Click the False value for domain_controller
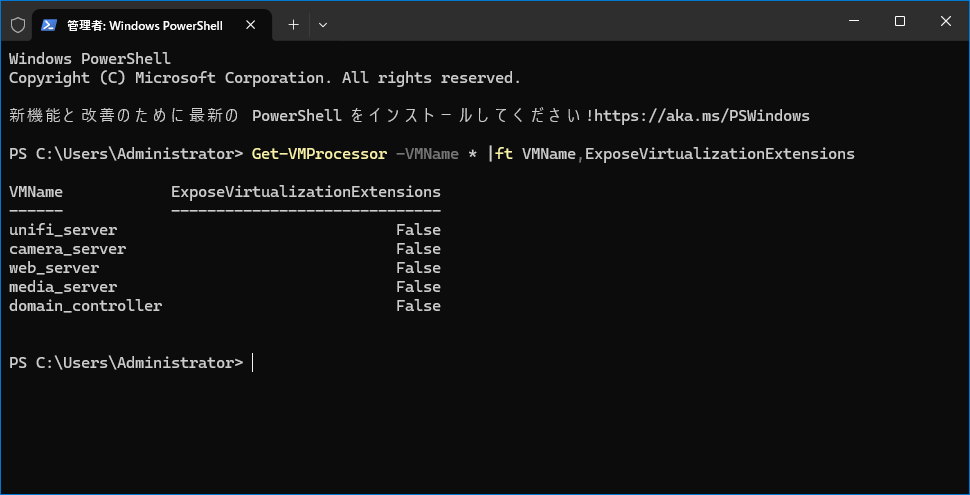 tap(418, 306)
